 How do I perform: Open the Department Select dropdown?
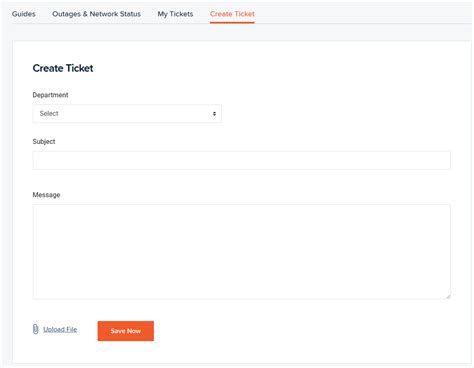(x=127, y=114)
